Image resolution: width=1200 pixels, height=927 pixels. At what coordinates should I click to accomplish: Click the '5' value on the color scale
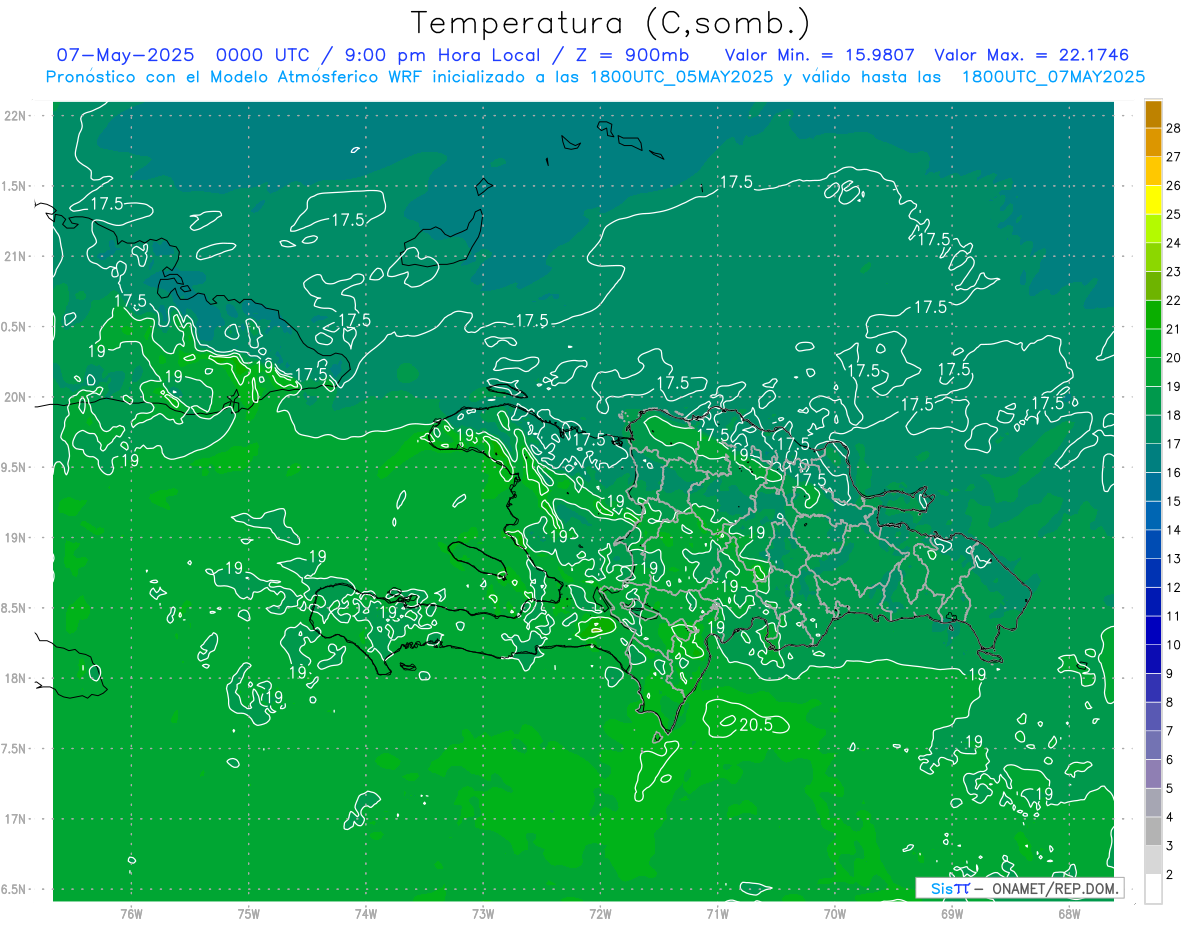(1170, 788)
